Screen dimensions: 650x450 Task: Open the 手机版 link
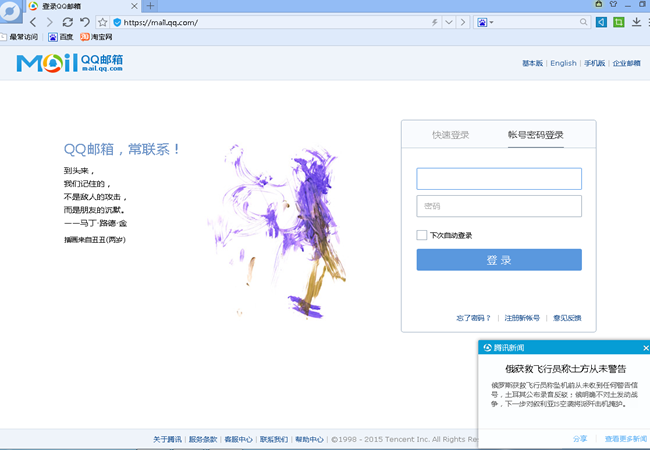(x=594, y=63)
